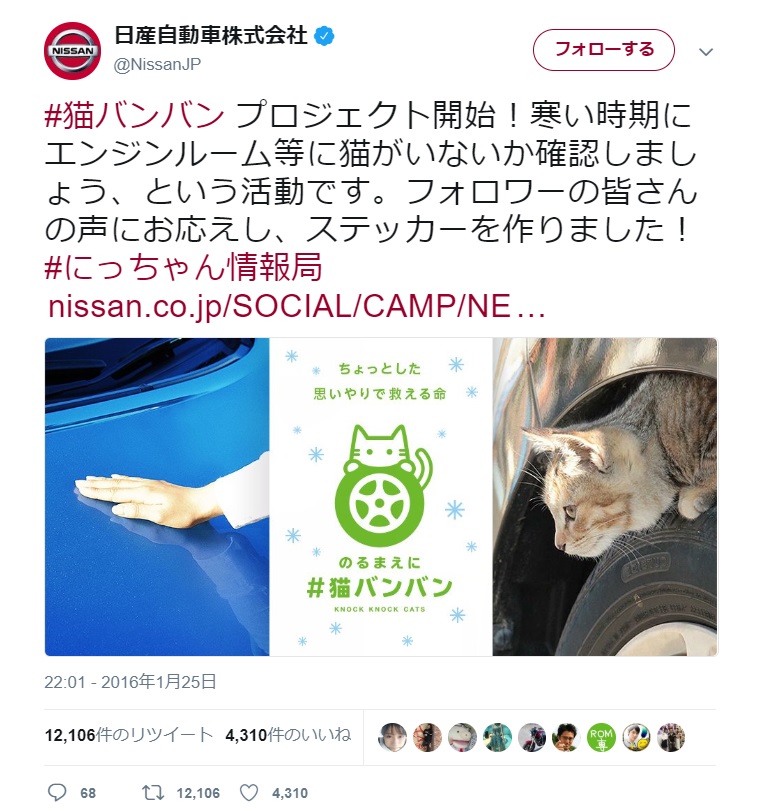Open the 4,310件のいいね likes list

pyautogui.click(x=288, y=735)
